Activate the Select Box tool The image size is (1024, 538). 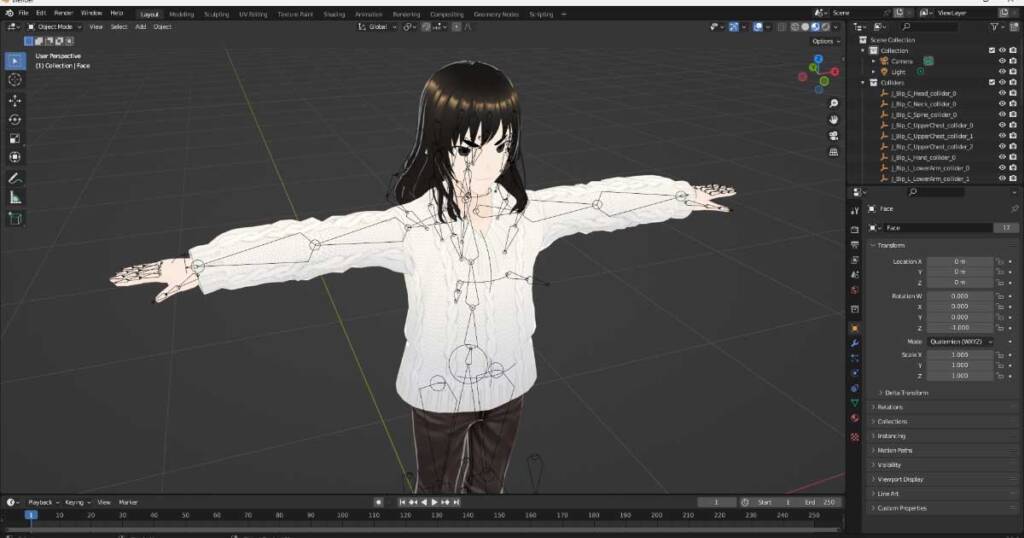click(14, 61)
